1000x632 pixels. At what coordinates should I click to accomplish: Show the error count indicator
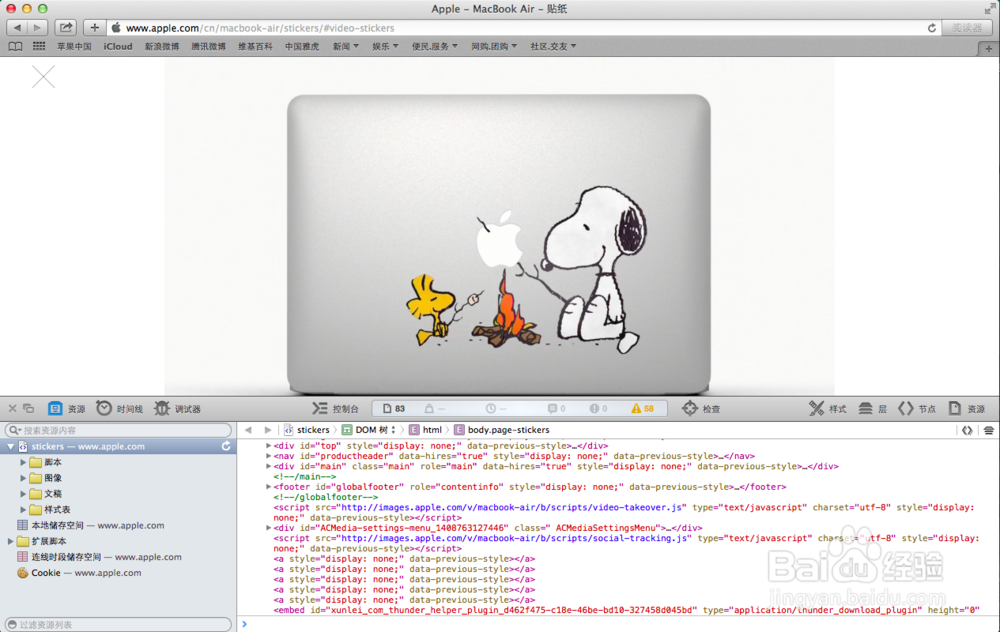tap(598, 409)
